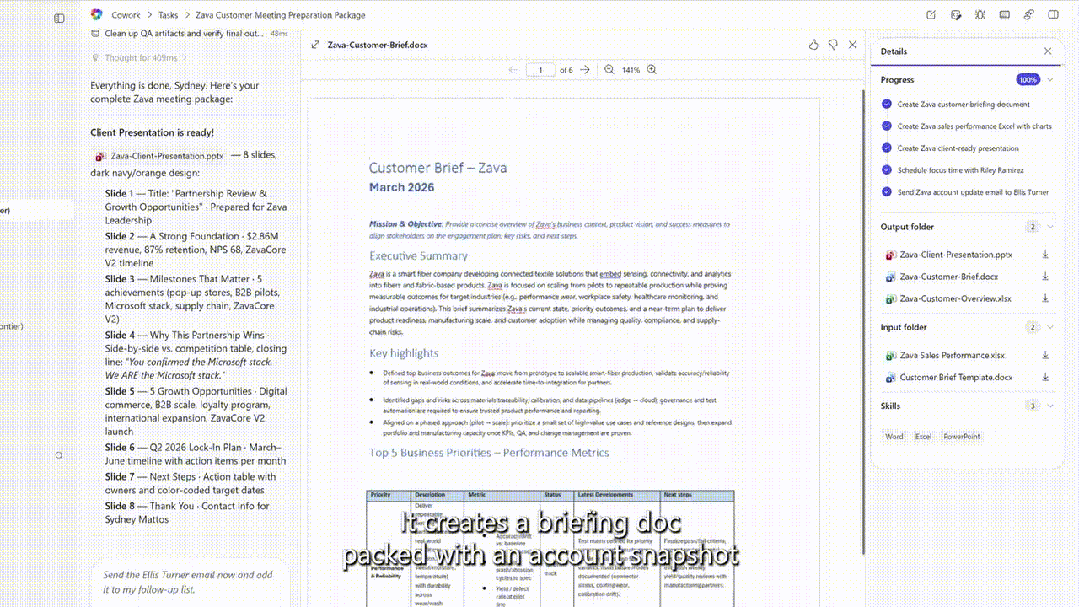
Task: Collapse the Skills section
Action: (x=1050, y=406)
